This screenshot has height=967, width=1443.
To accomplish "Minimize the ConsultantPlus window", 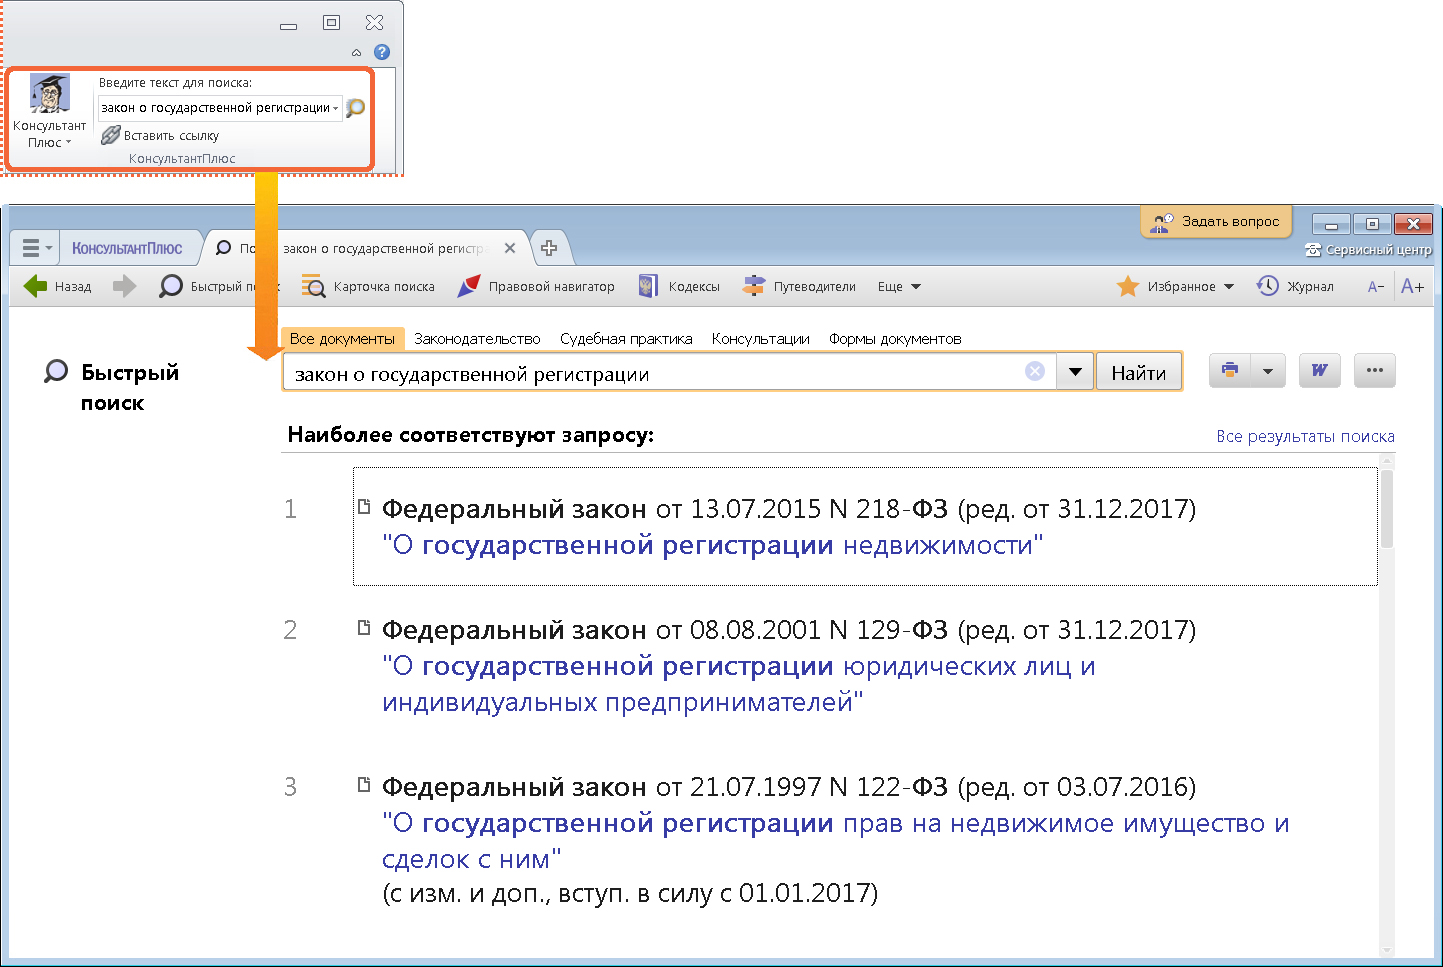I will (1332, 225).
